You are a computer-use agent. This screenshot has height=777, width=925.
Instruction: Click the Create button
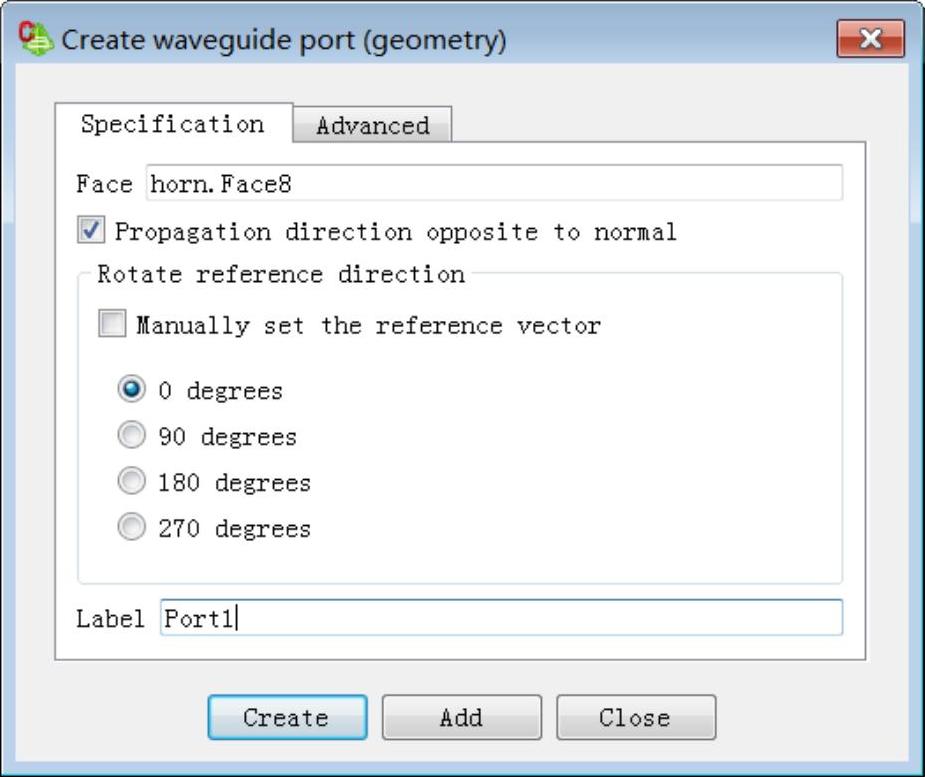pos(287,717)
